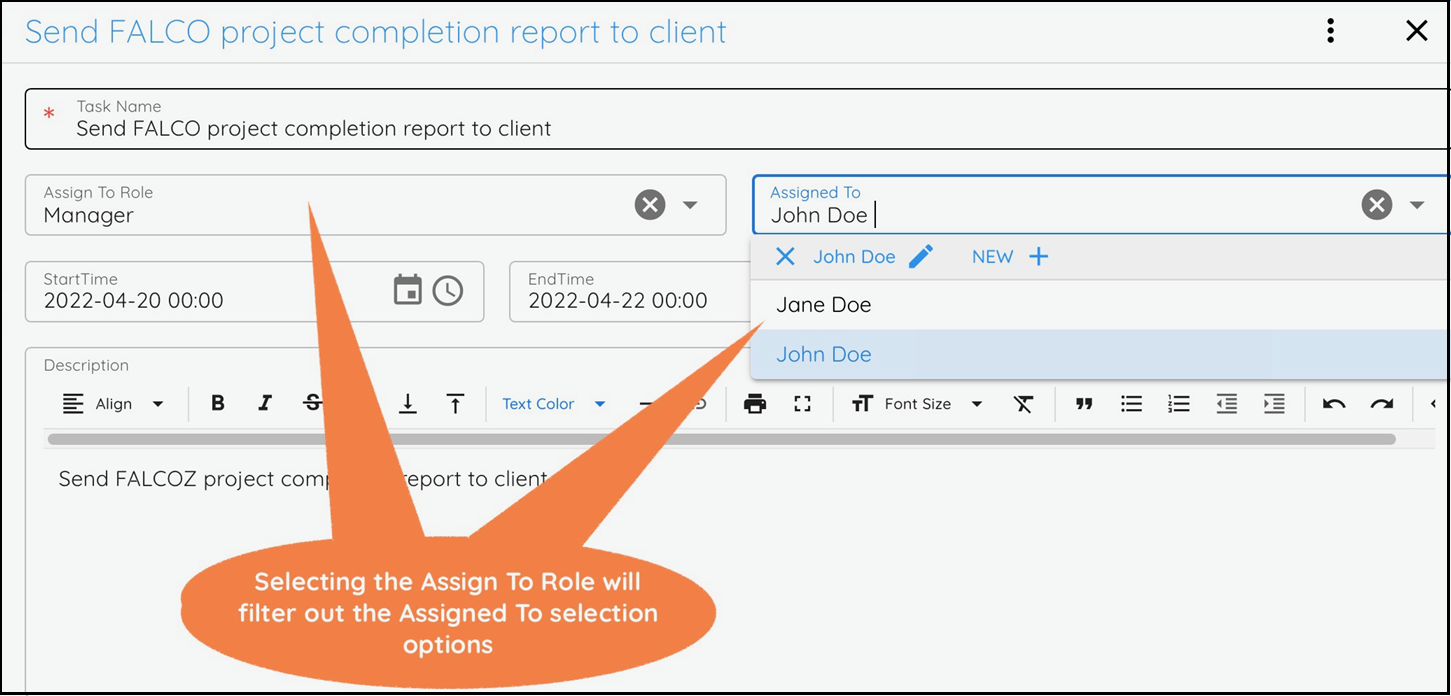The height and width of the screenshot is (696, 1451).
Task: Clear formatting with the remove-format icon
Action: click(x=1023, y=404)
